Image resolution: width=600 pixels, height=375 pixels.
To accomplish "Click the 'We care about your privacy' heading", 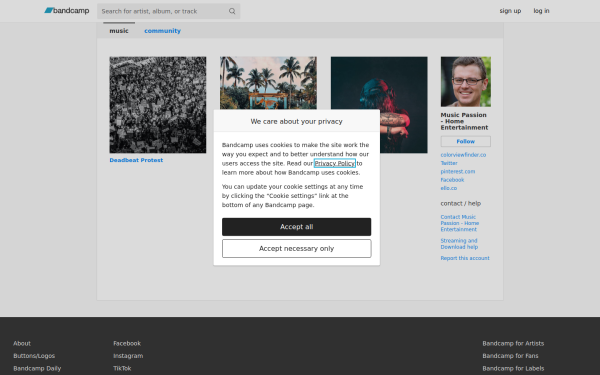I will coord(296,121).
